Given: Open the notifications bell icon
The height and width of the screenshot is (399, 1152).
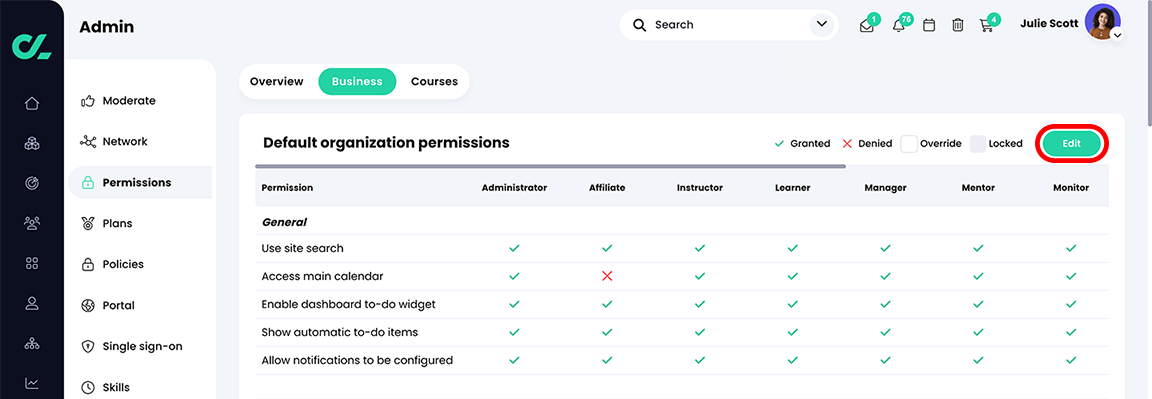Looking at the screenshot, I should (898, 26).
